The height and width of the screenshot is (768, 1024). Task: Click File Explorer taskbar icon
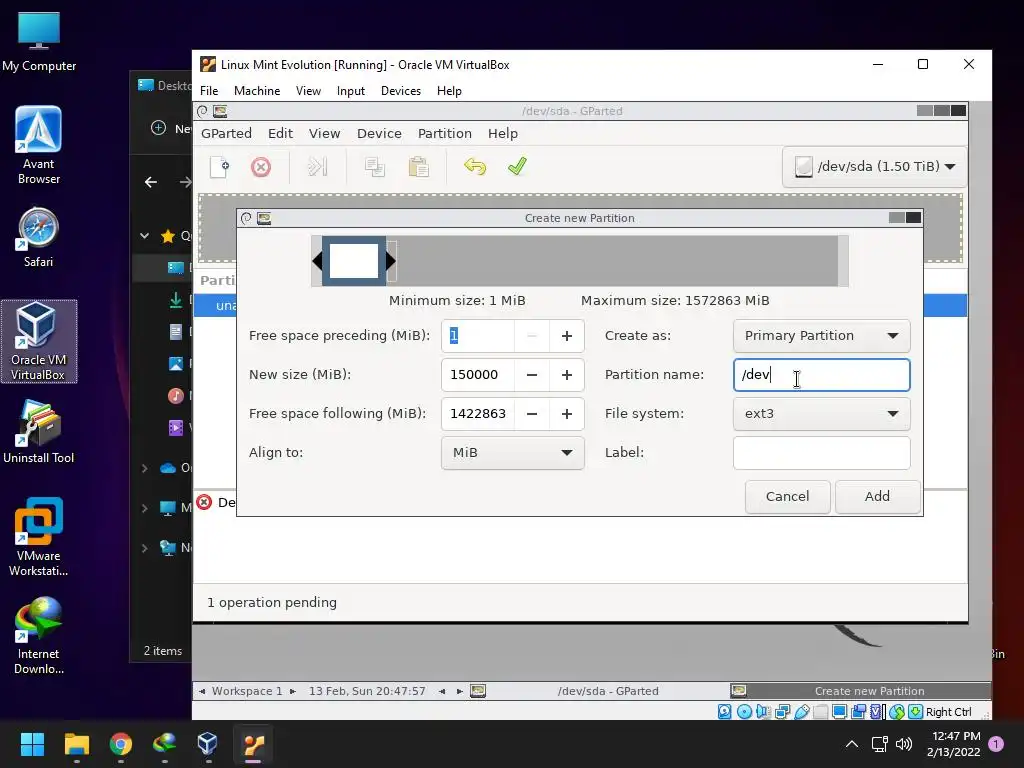click(x=76, y=744)
